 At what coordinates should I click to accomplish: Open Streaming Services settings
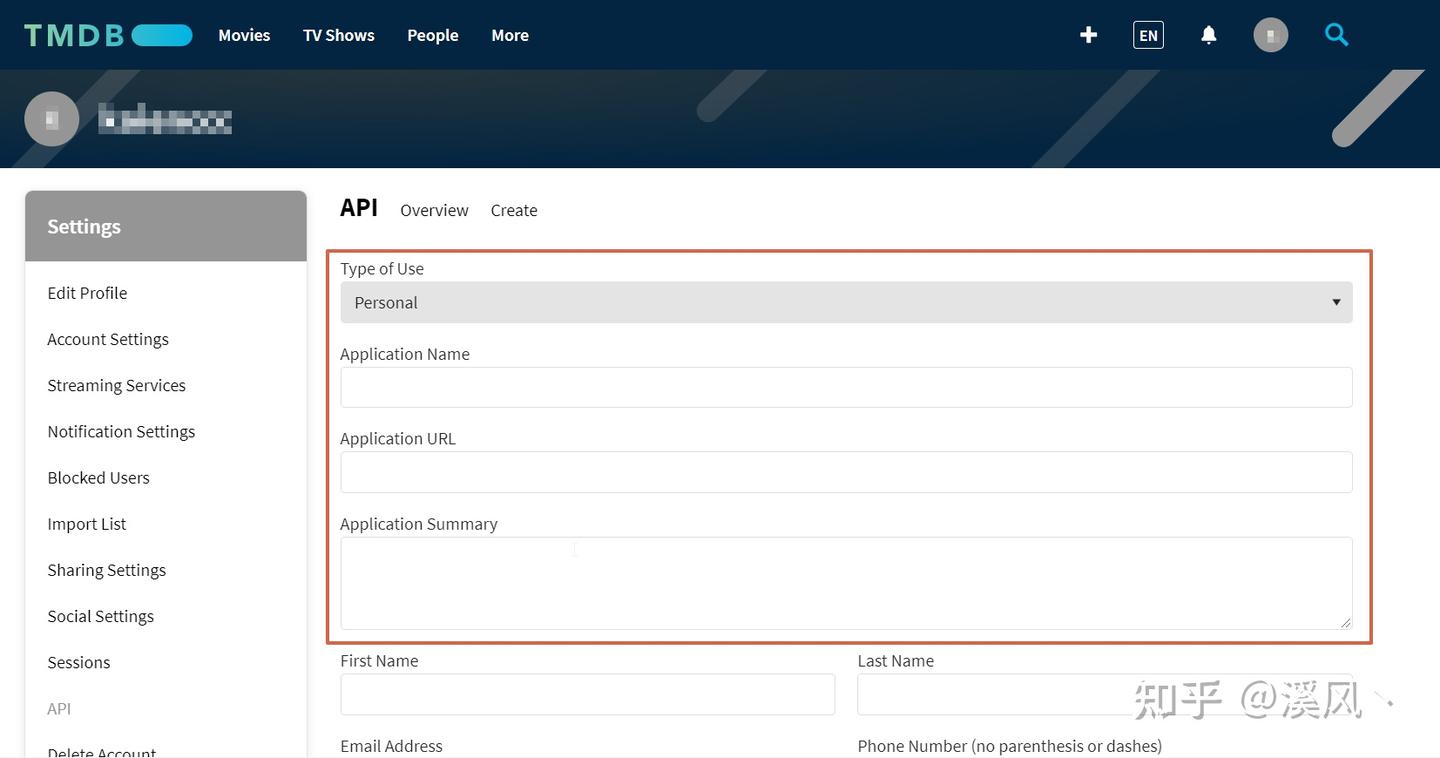click(116, 385)
